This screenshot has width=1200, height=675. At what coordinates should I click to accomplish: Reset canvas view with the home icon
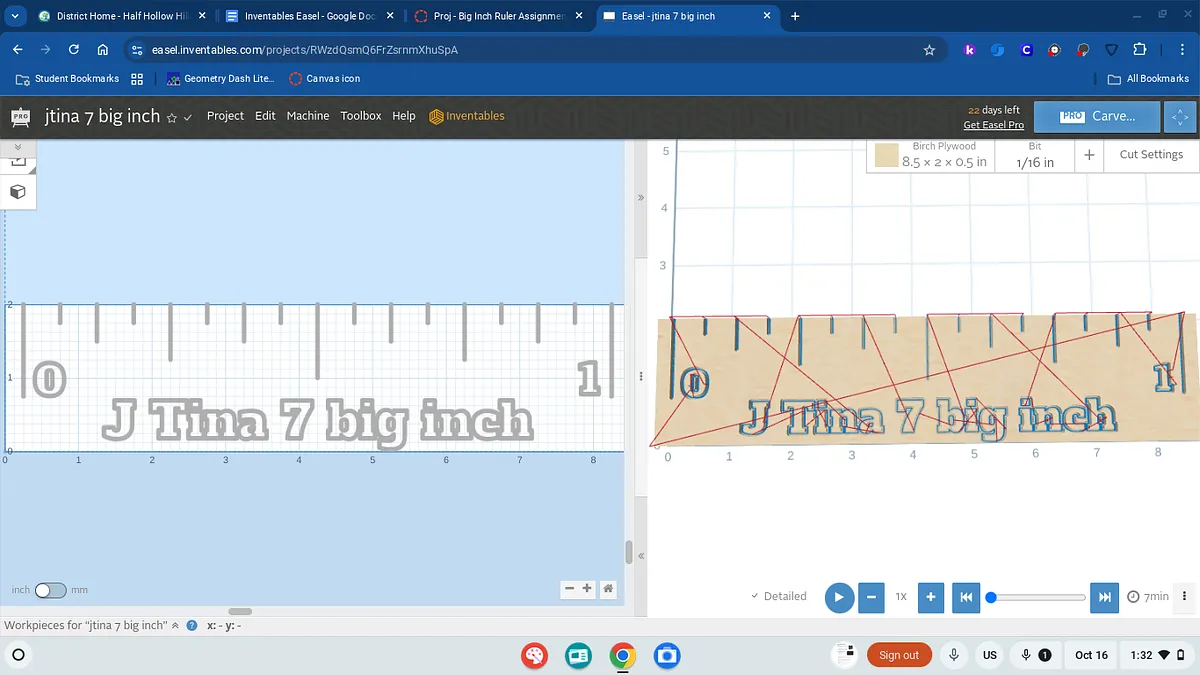click(x=608, y=589)
